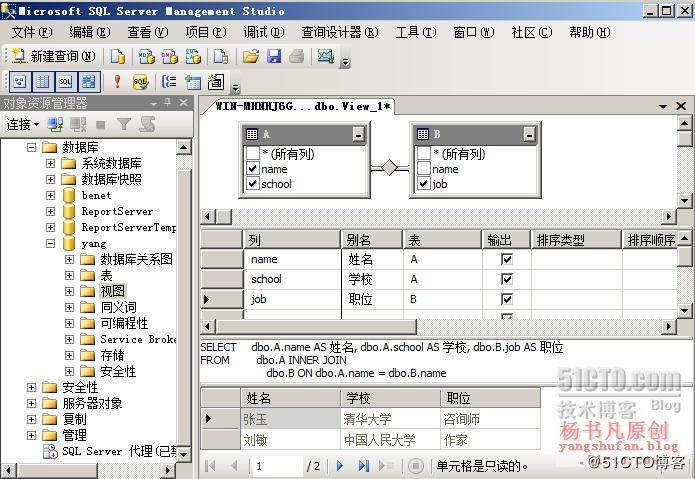Open the 工具(T) menu

point(416,32)
